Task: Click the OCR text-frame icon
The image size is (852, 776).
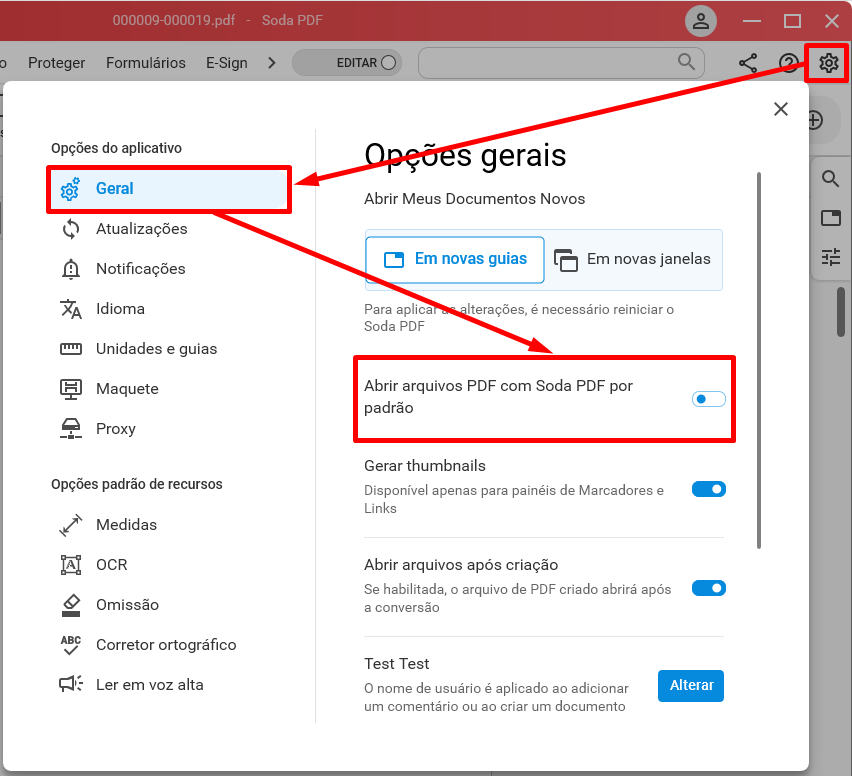Action: [71, 565]
